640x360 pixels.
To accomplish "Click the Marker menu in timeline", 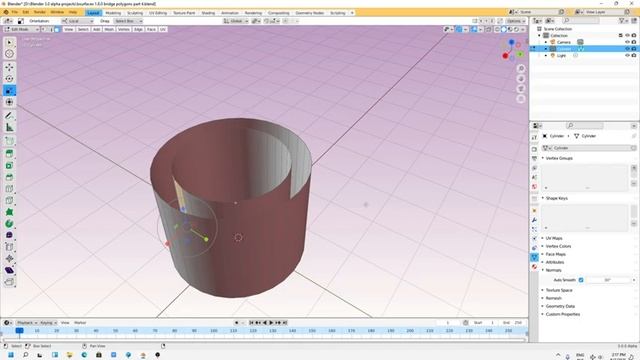I will pyautogui.click(x=80, y=323).
